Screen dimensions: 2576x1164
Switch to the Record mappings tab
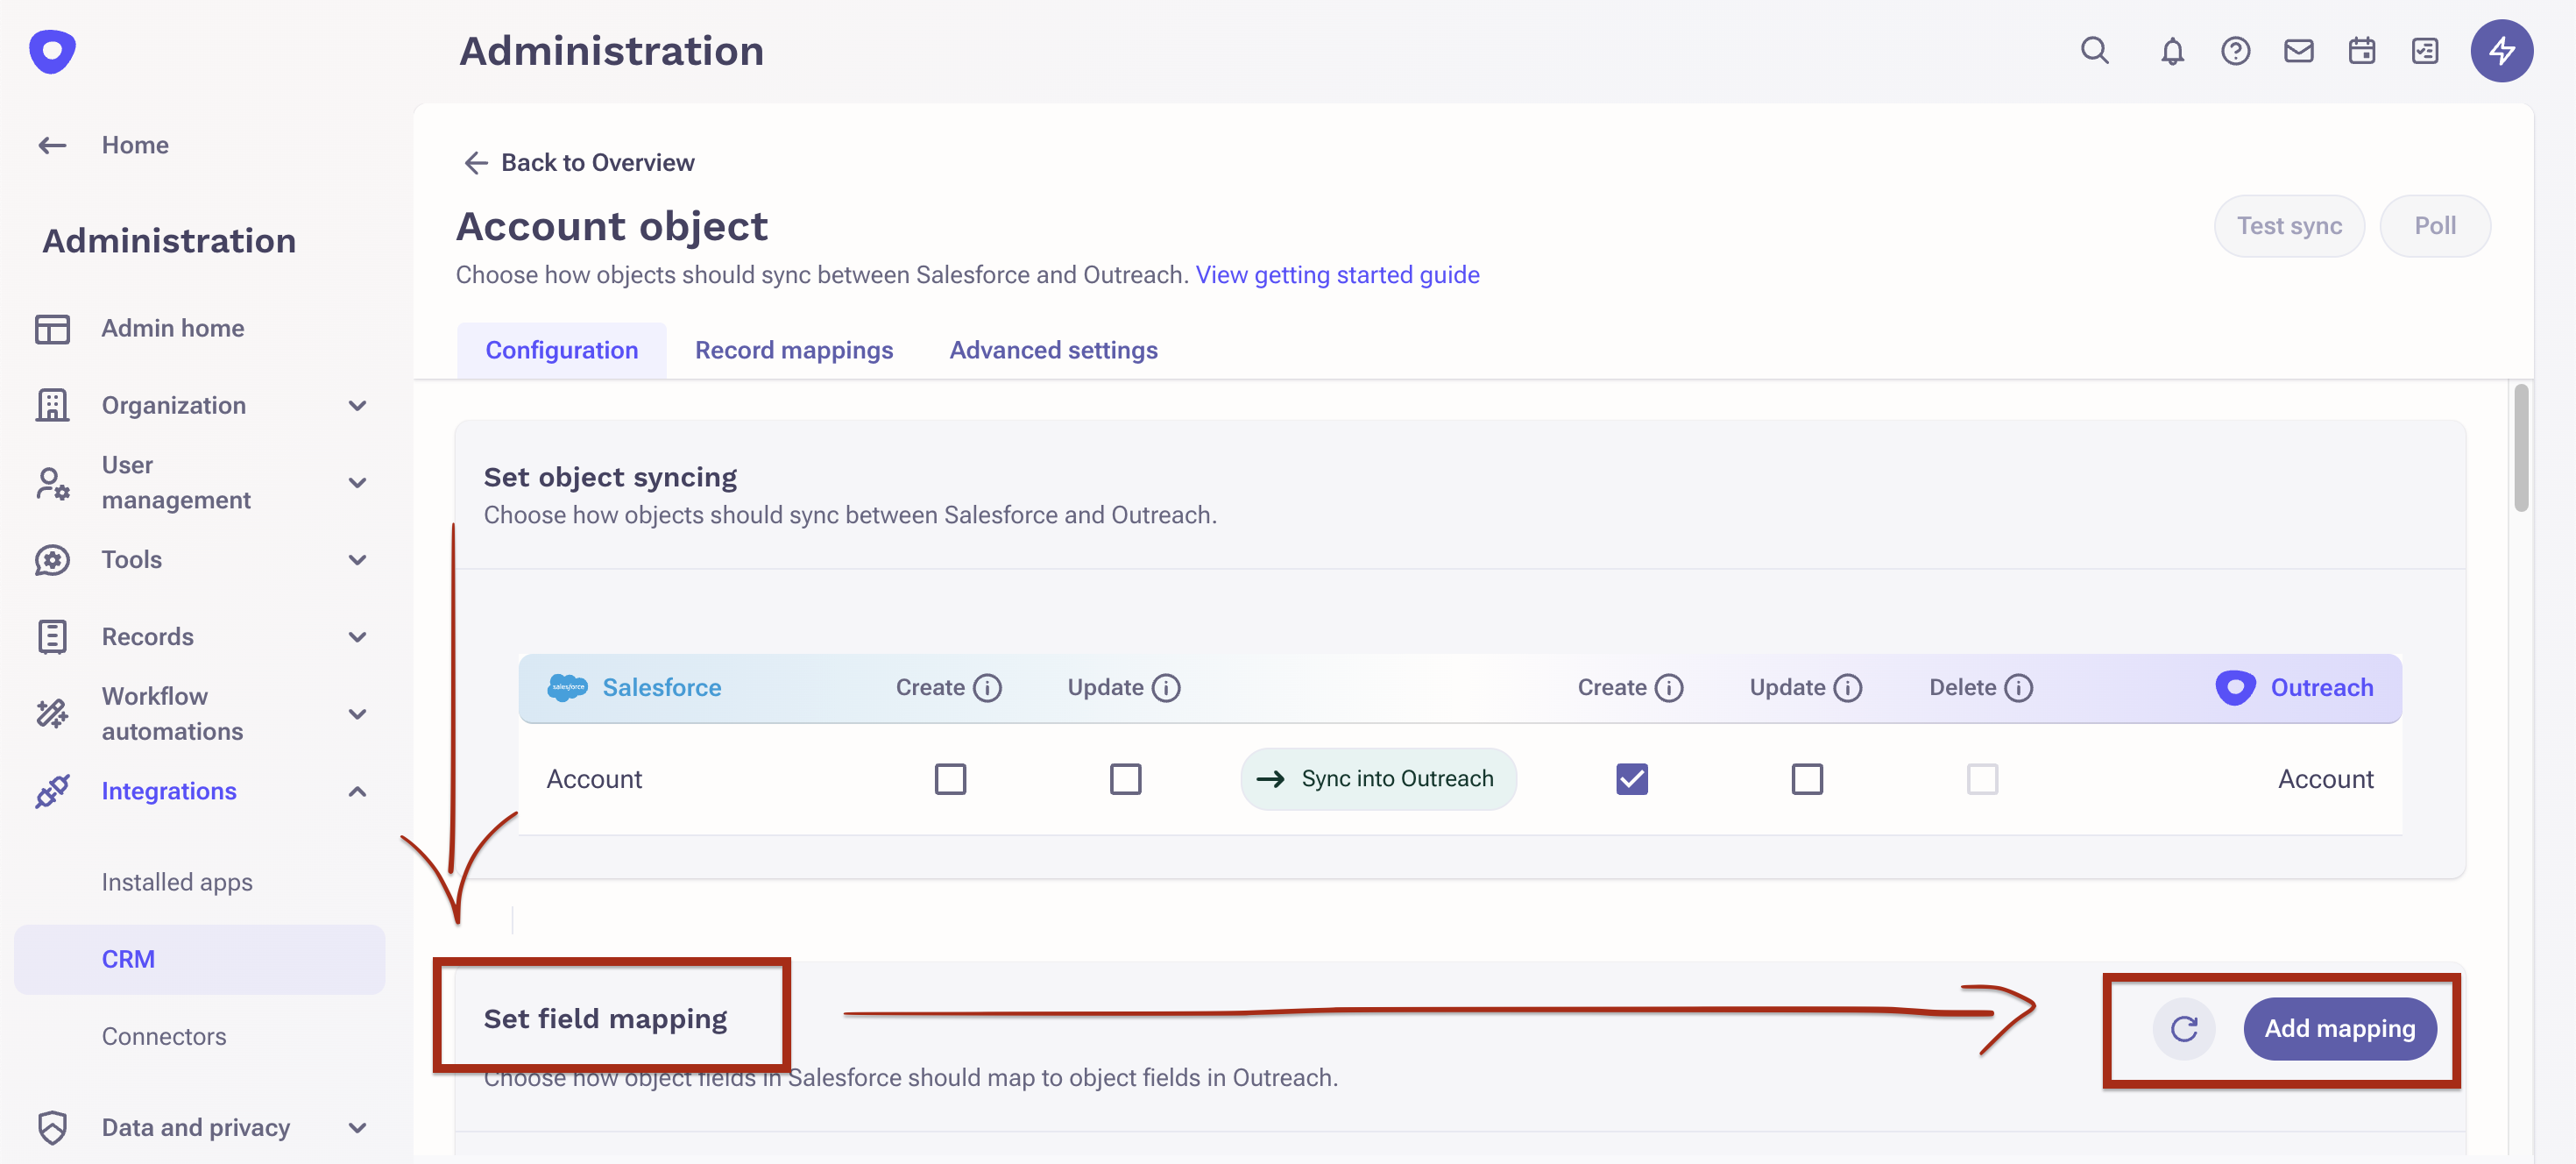click(x=793, y=350)
